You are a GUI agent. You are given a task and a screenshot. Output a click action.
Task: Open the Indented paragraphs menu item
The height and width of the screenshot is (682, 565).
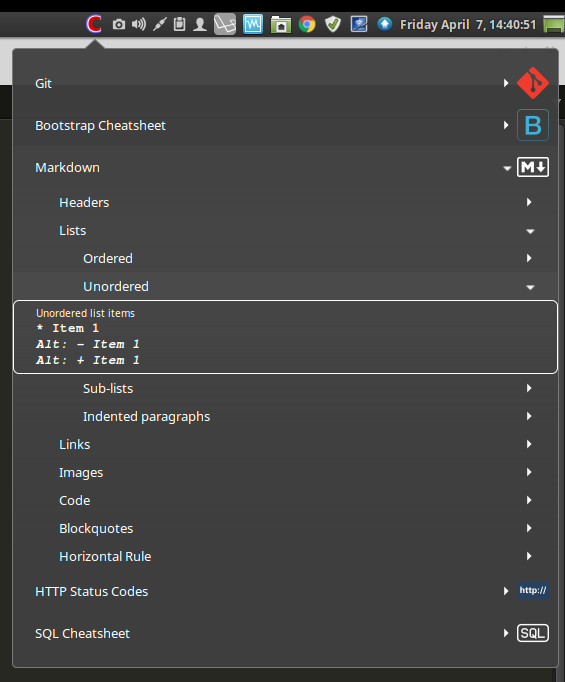tap(285, 416)
